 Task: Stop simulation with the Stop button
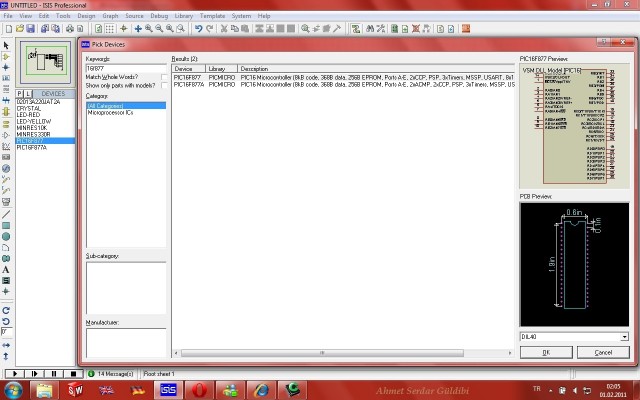[x=73, y=373]
